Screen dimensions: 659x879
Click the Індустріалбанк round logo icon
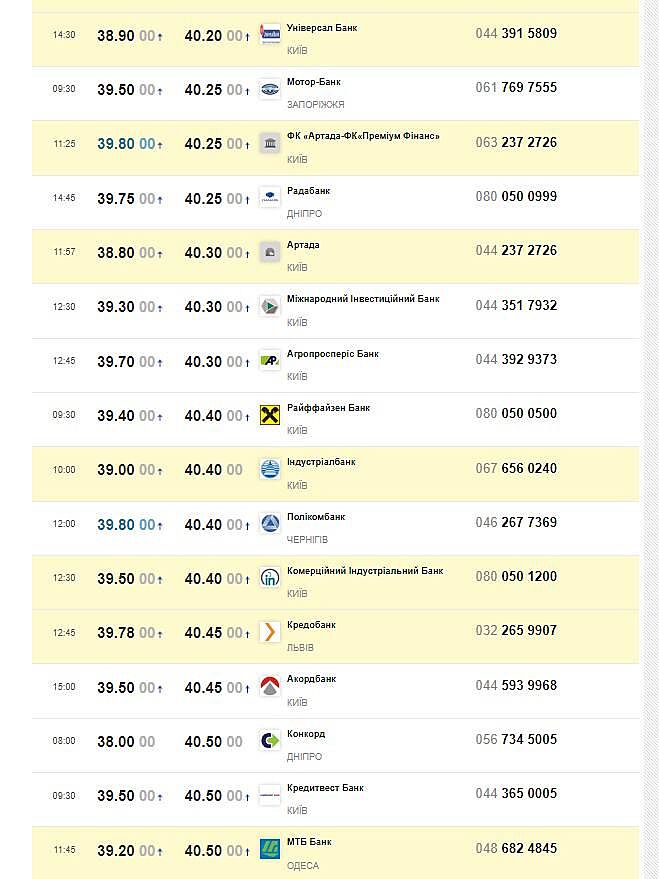270,469
